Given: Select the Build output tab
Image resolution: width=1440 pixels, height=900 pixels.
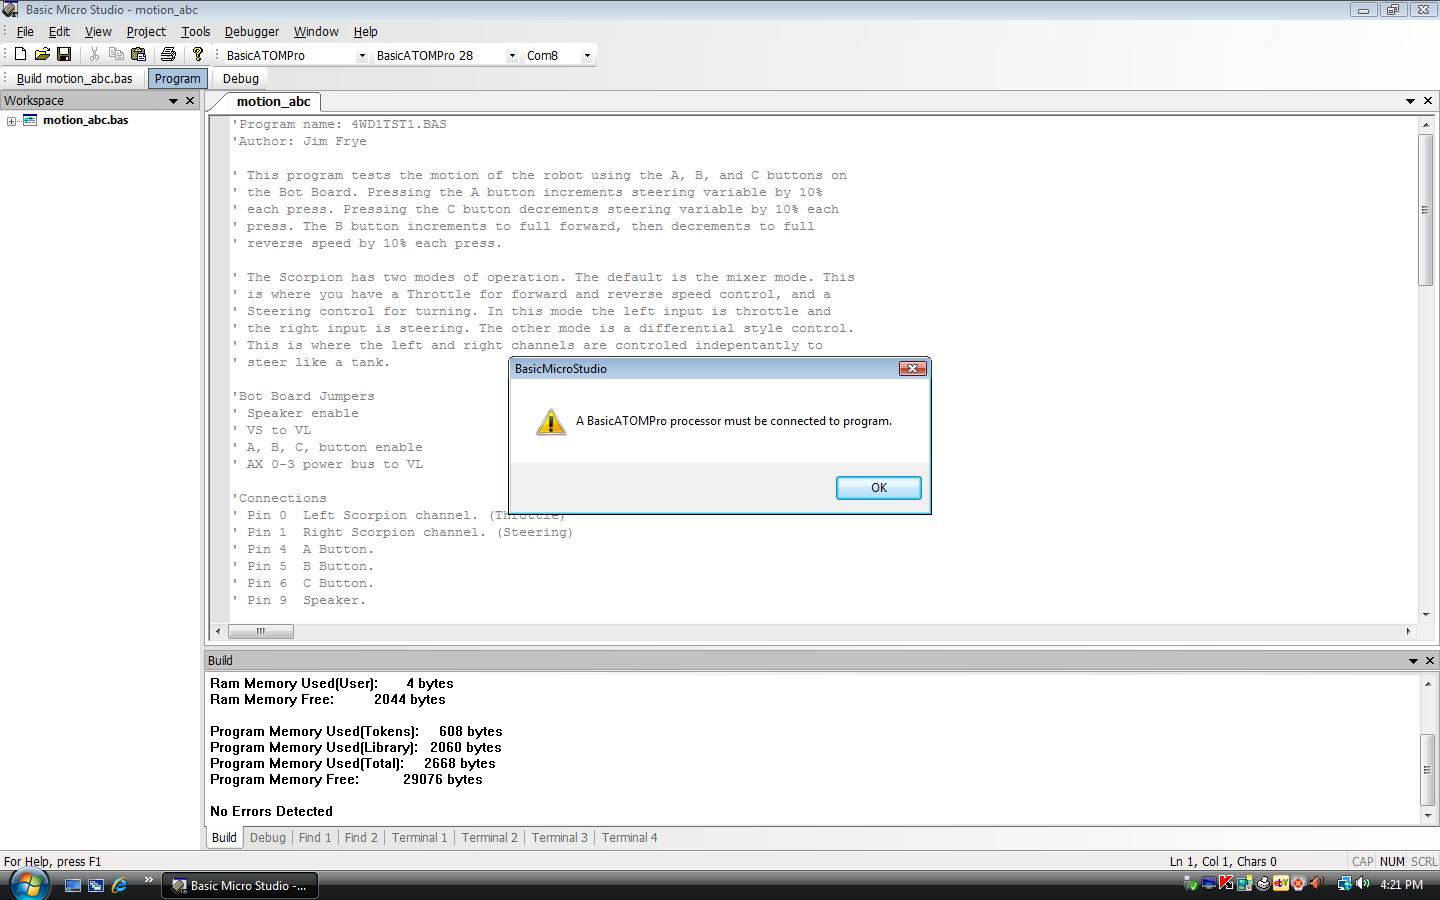Looking at the screenshot, I should (x=224, y=838).
